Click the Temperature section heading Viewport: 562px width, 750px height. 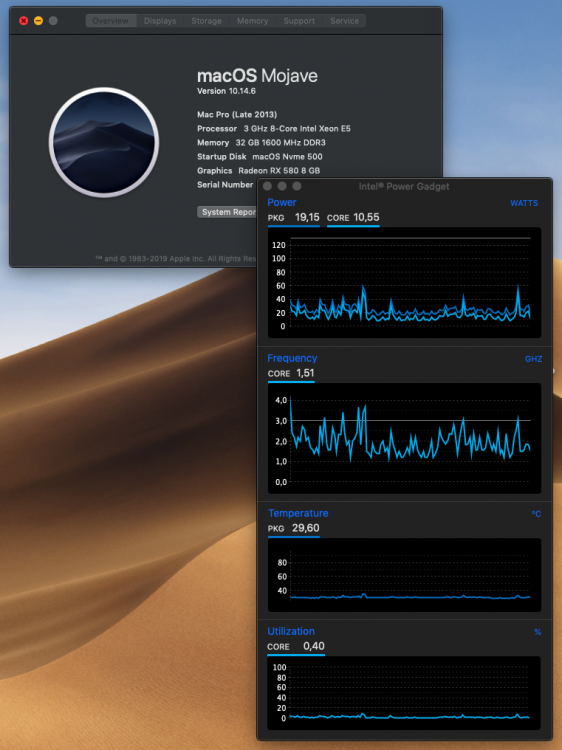pos(298,513)
